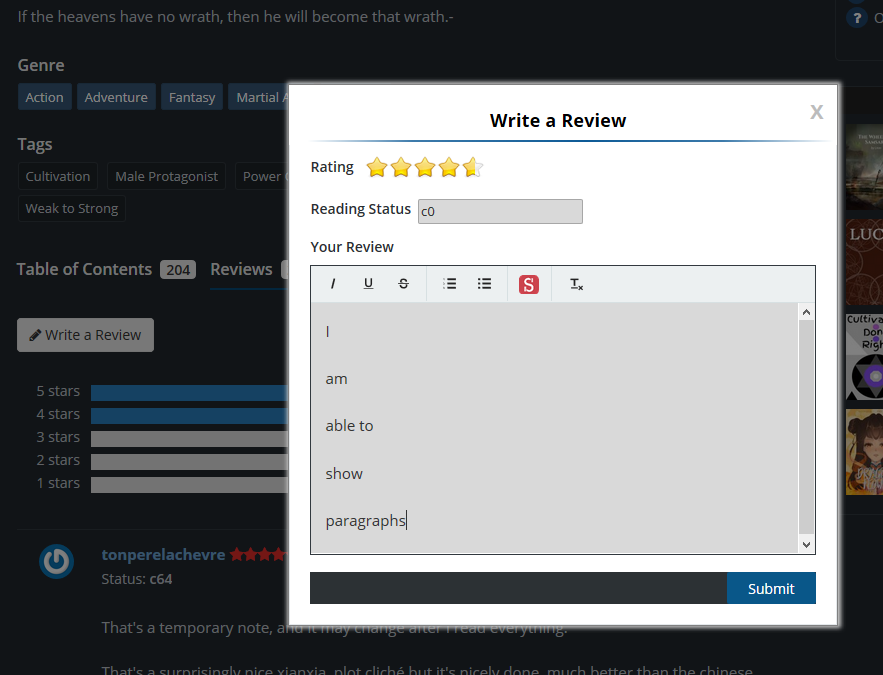883x675 pixels.
Task: Set the rating to the first star
Action: point(377,168)
